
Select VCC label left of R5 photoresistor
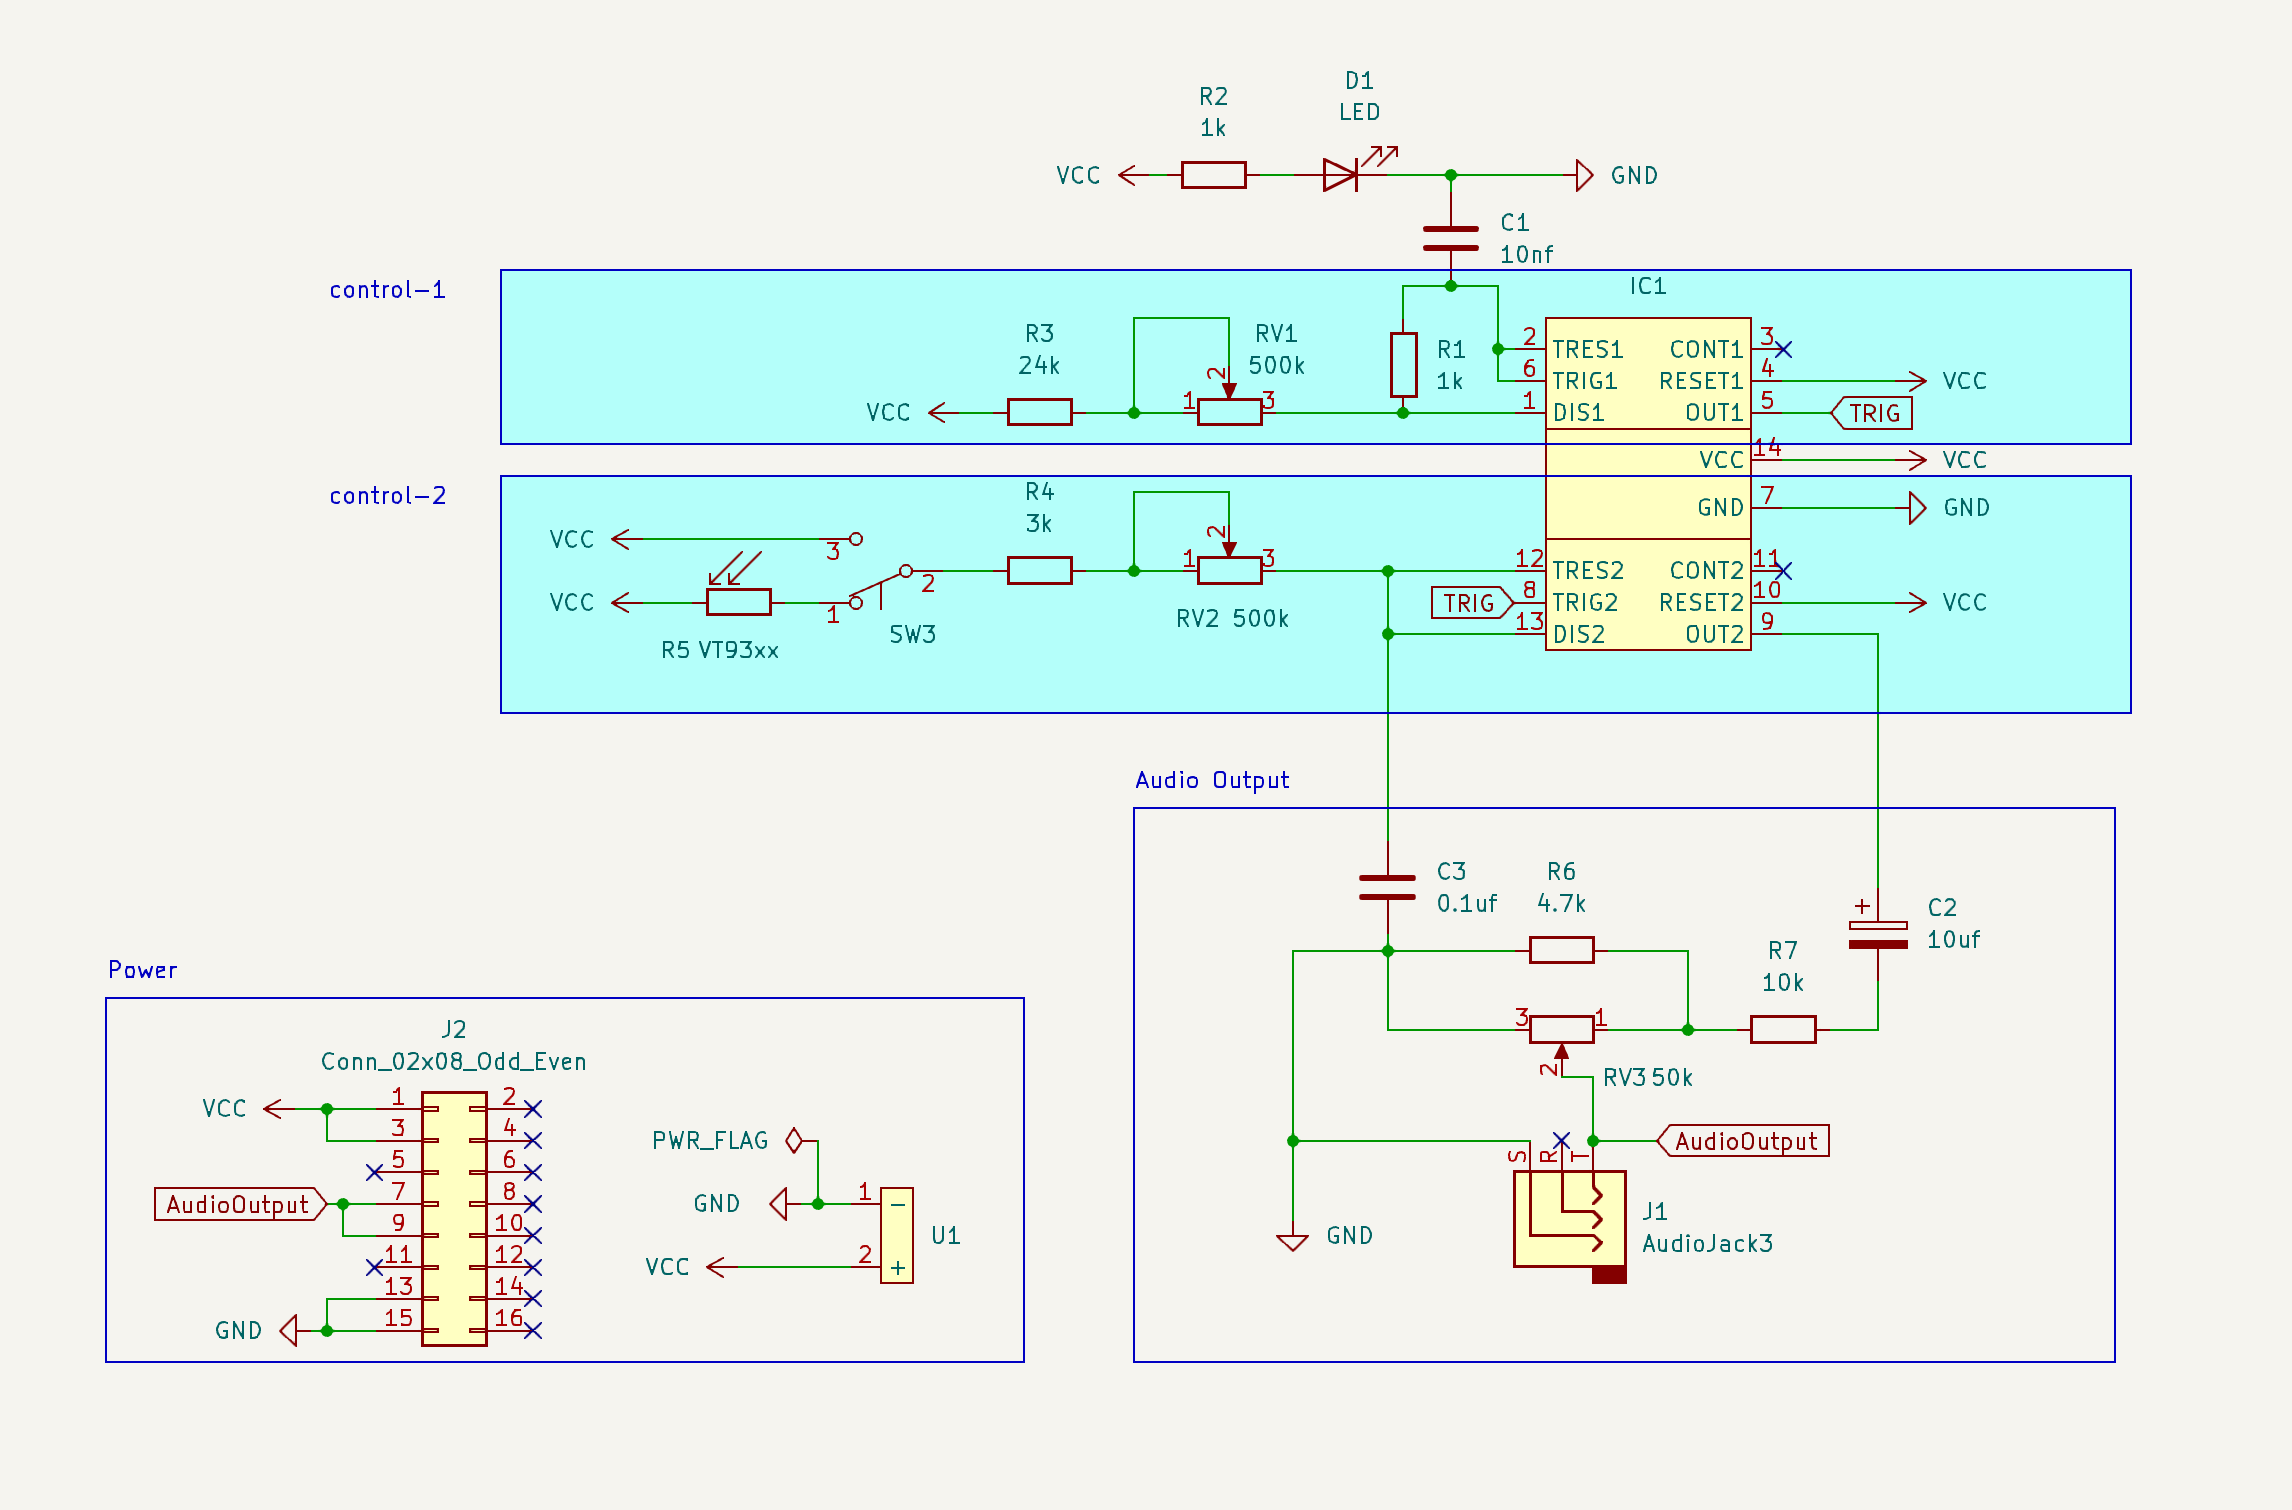[572, 603]
